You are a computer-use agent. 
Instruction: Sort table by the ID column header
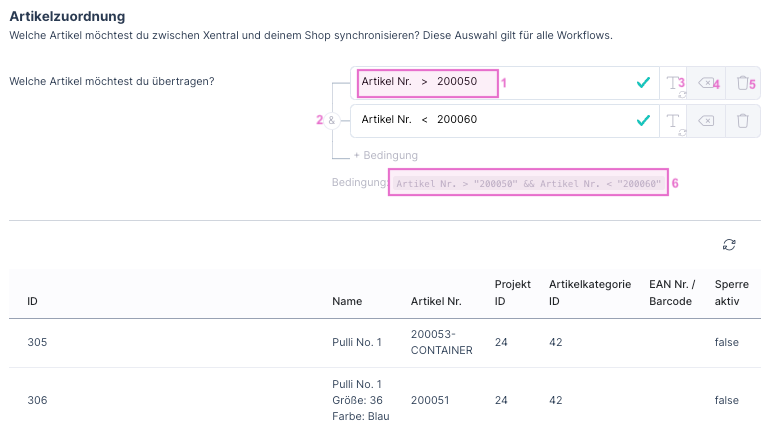coord(33,301)
